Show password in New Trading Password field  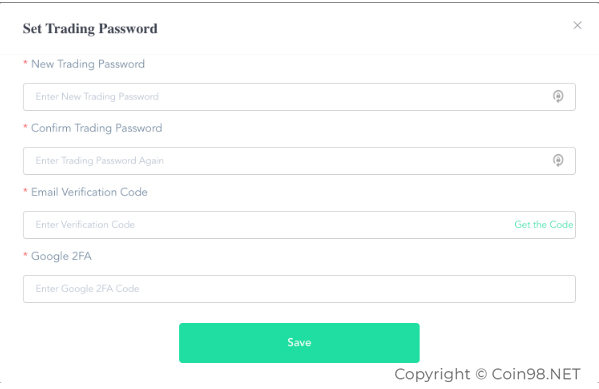(x=558, y=96)
